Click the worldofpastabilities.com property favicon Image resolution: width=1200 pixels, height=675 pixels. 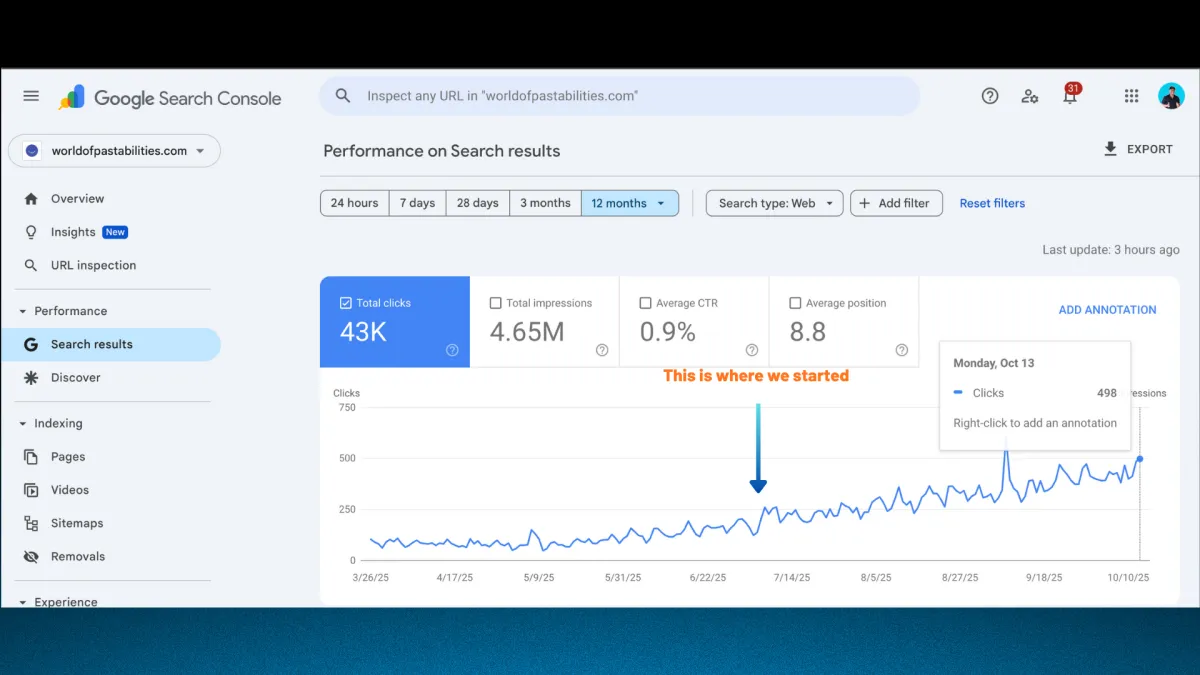pos(32,151)
